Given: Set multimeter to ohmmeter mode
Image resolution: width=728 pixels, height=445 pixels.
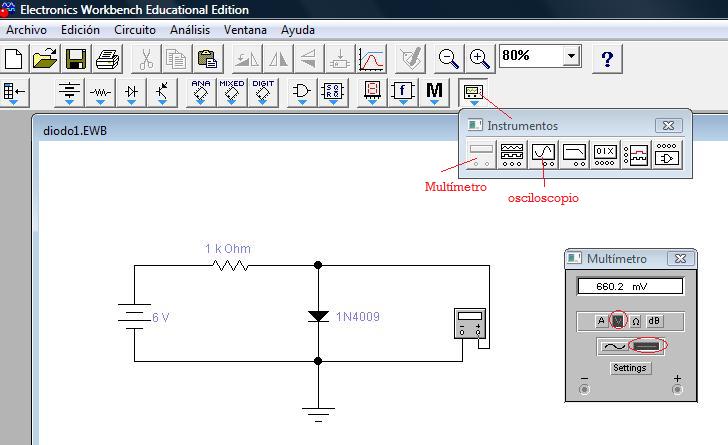Looking at the screenshot, I should tap(635, 321).
